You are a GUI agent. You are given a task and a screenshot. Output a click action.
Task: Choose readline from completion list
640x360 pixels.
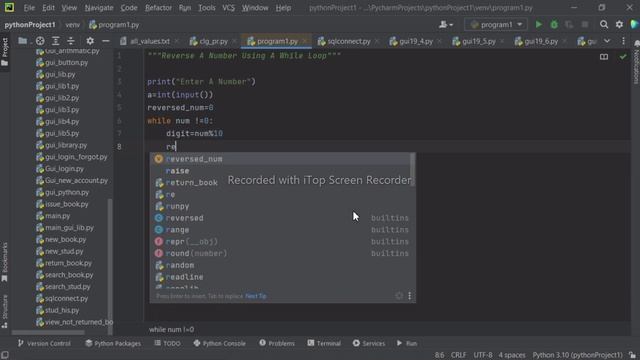(x=281, y=277)
